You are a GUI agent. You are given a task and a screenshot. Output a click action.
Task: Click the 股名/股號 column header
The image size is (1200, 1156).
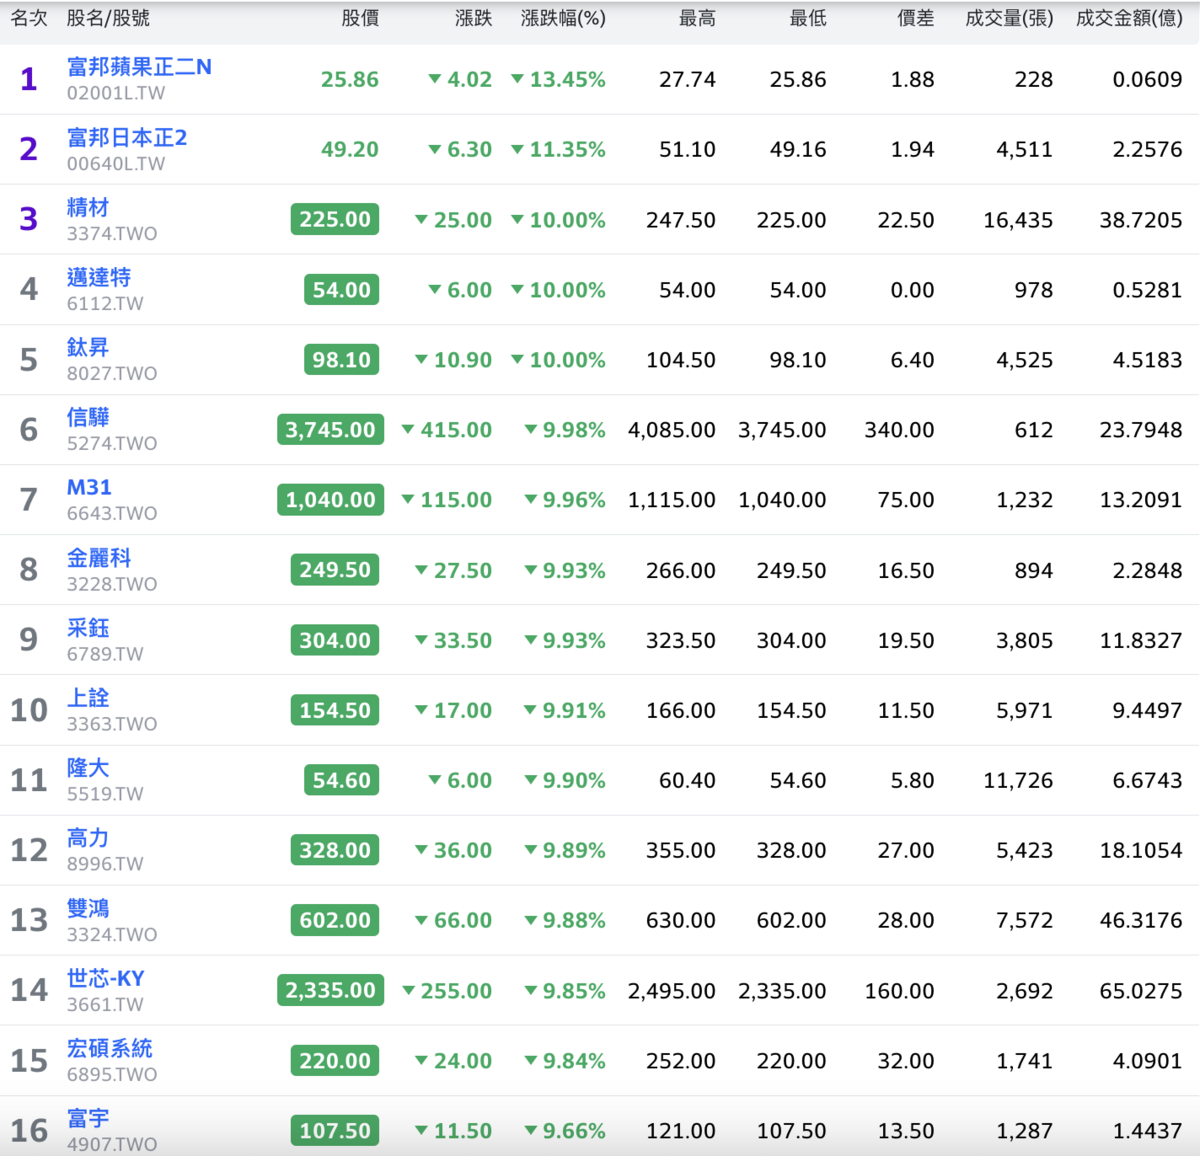pos(108,18)
